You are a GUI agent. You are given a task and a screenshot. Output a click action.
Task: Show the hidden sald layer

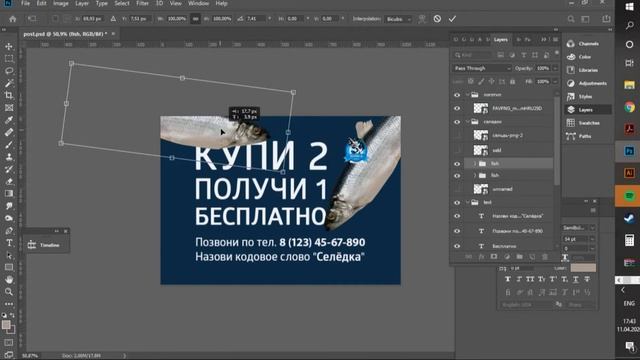tap(457, 150)
